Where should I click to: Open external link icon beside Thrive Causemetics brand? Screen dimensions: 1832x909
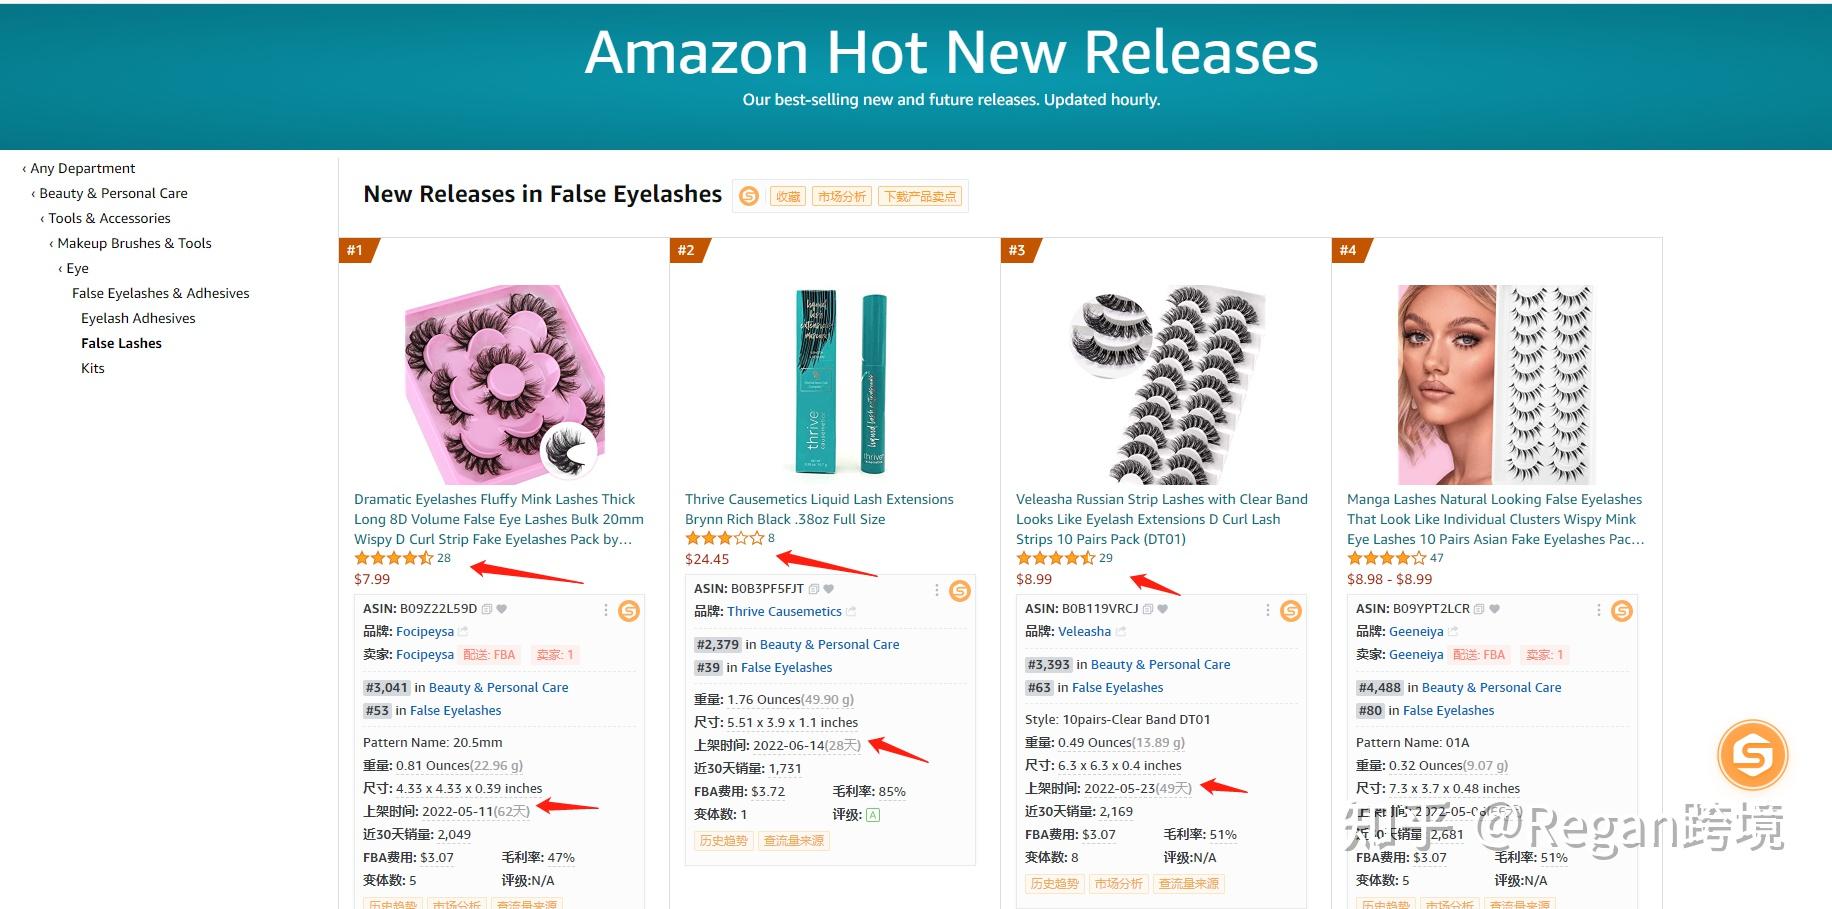pos(851,611)
